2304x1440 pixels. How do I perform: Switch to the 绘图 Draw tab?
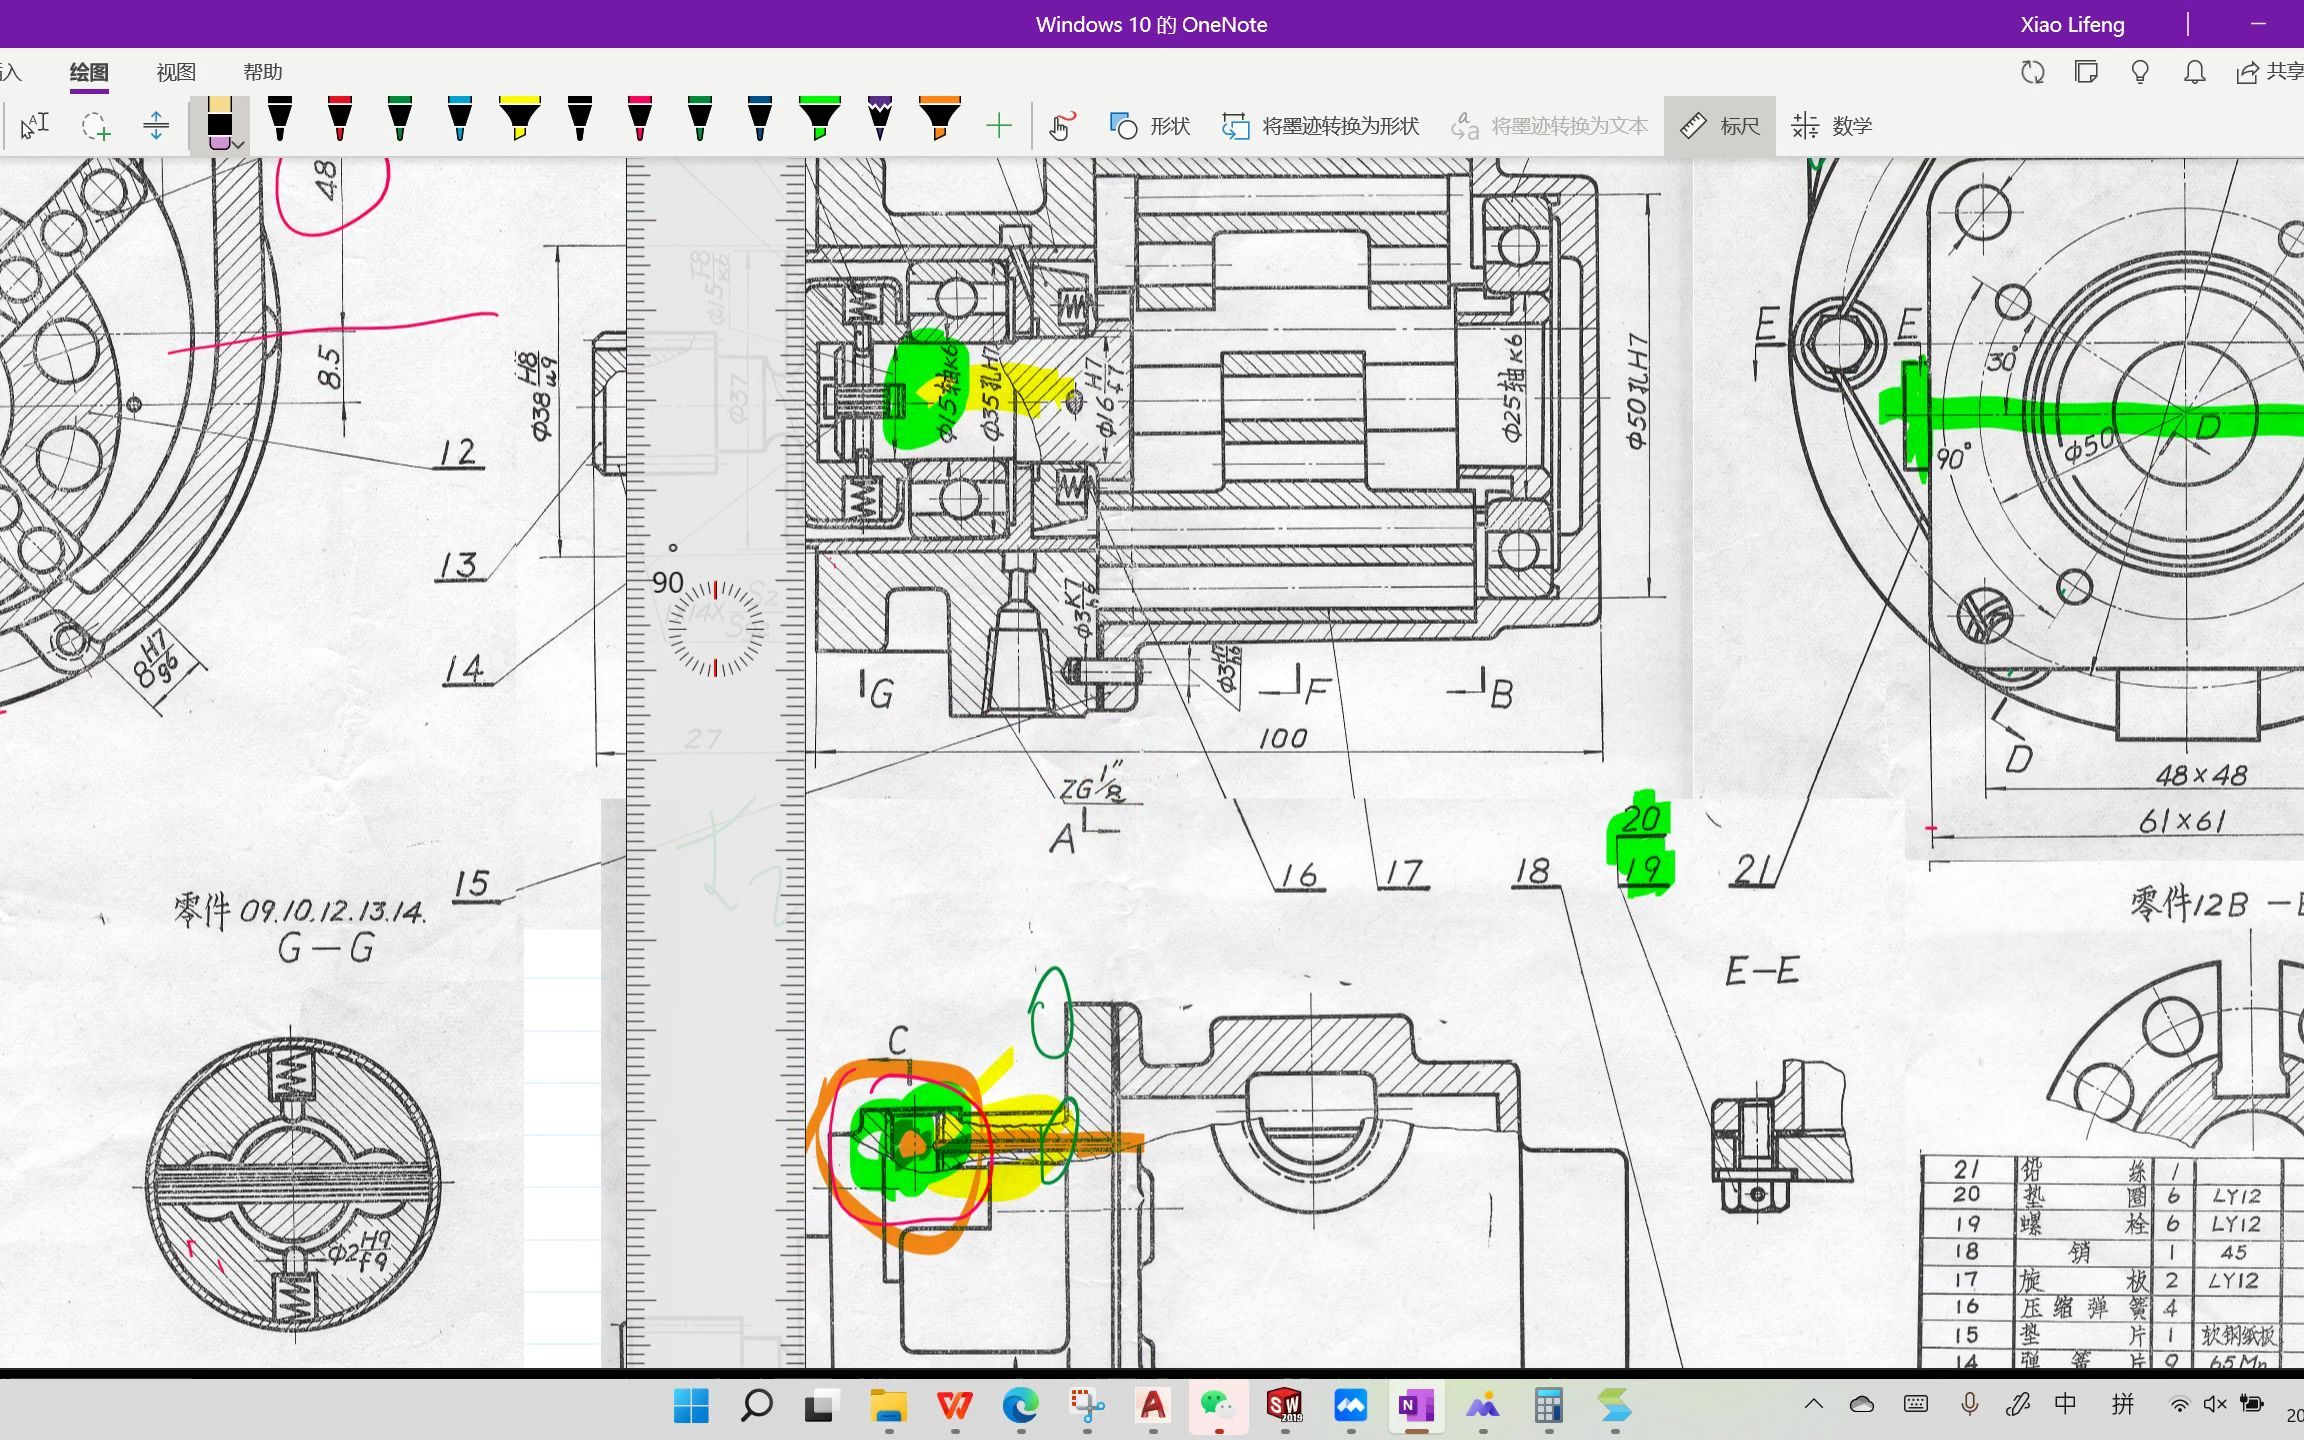click(x=89, y=72)
